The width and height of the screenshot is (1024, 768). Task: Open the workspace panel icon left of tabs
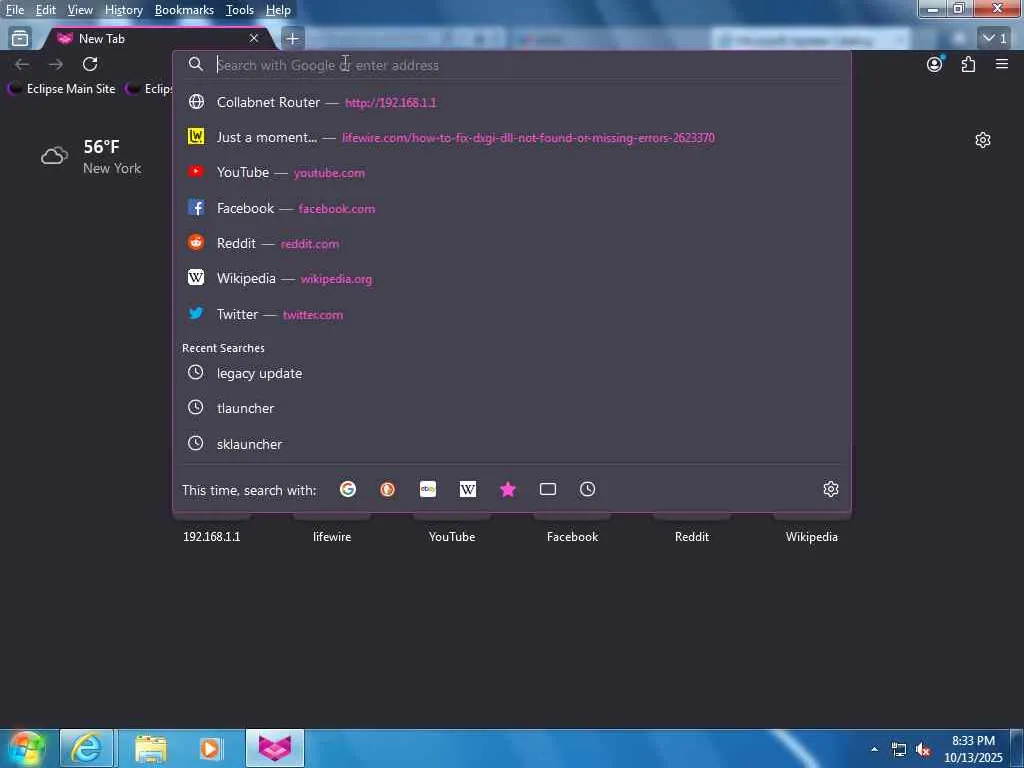click(x=20, y=39)
